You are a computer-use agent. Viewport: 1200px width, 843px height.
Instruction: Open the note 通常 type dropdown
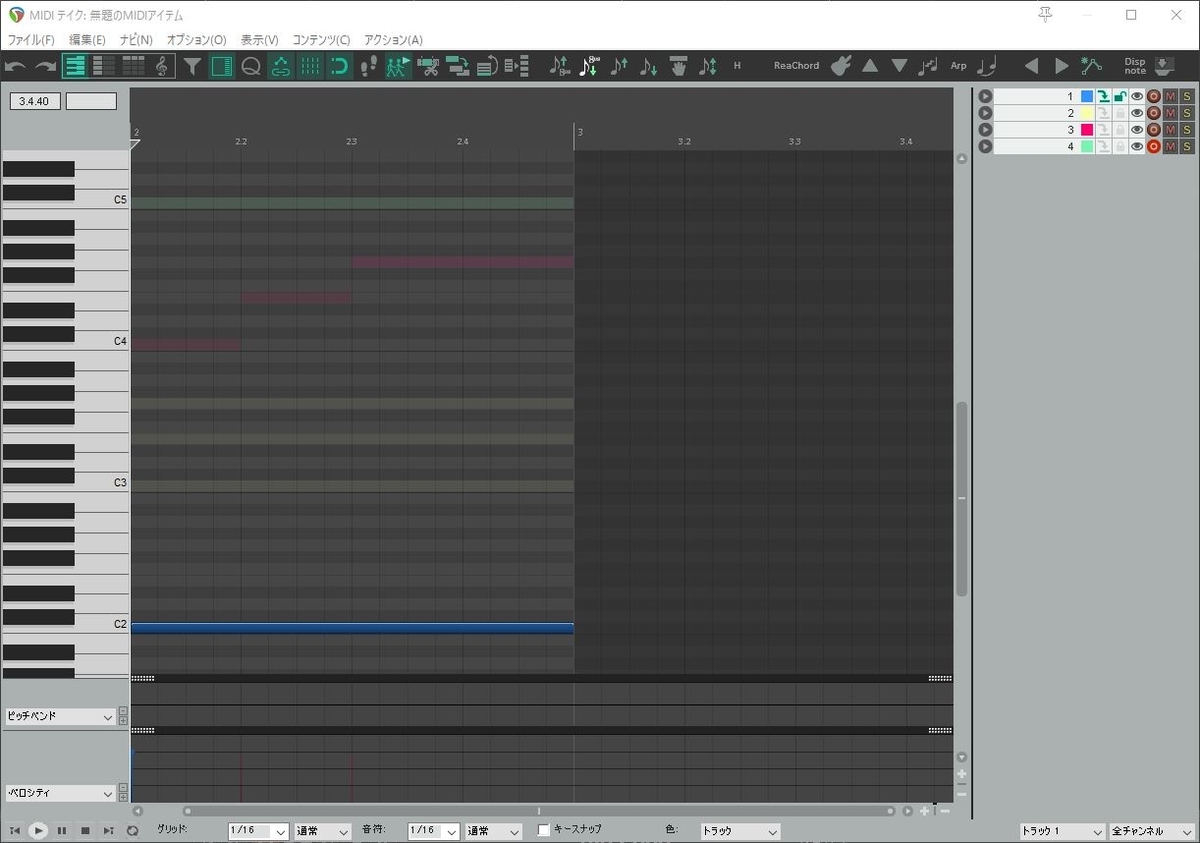[x=493, y=831]
